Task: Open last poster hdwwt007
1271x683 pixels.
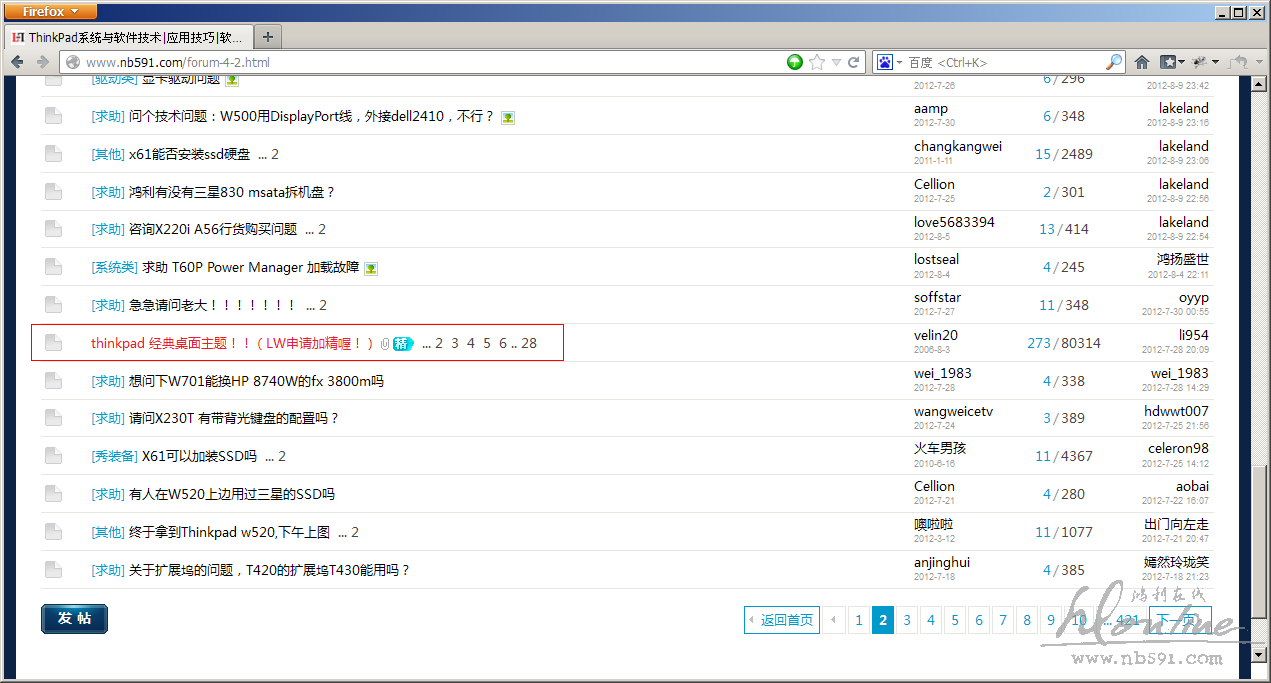Action: click(1176, 411)
